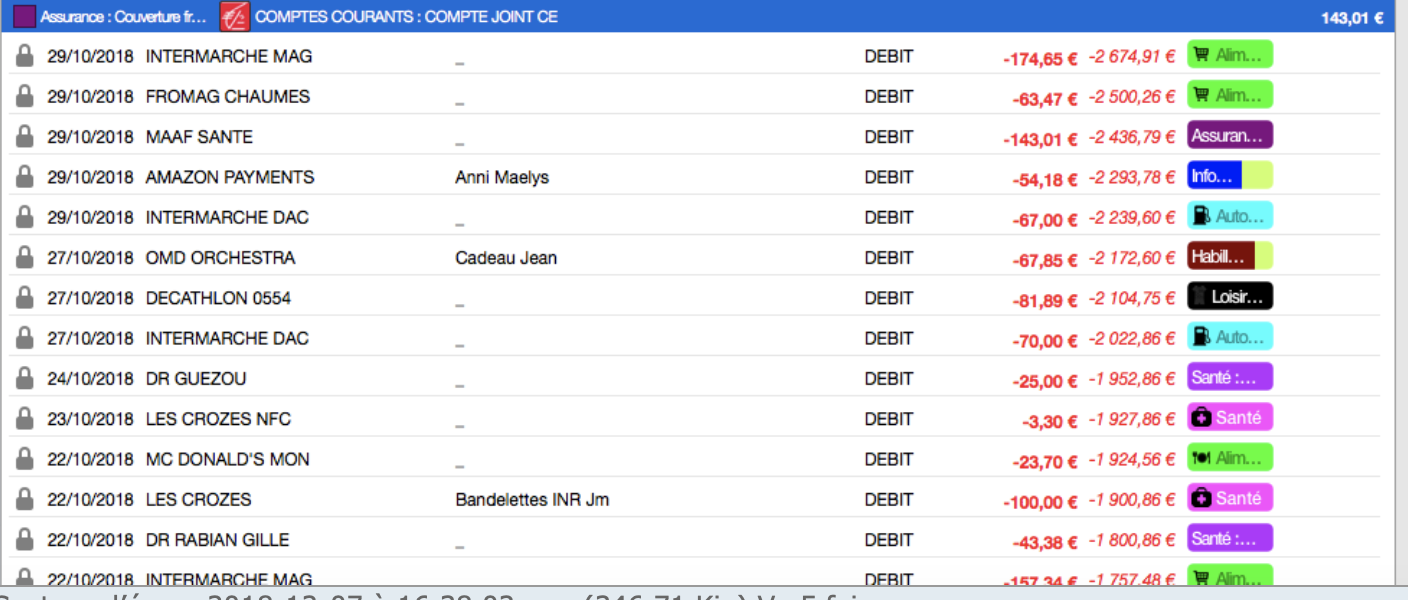This screenshot has height=600, width=1408.
Task: Open the violet Santé : tag for DR RABIAN GILLE
Action: (x=1229, y=538)
